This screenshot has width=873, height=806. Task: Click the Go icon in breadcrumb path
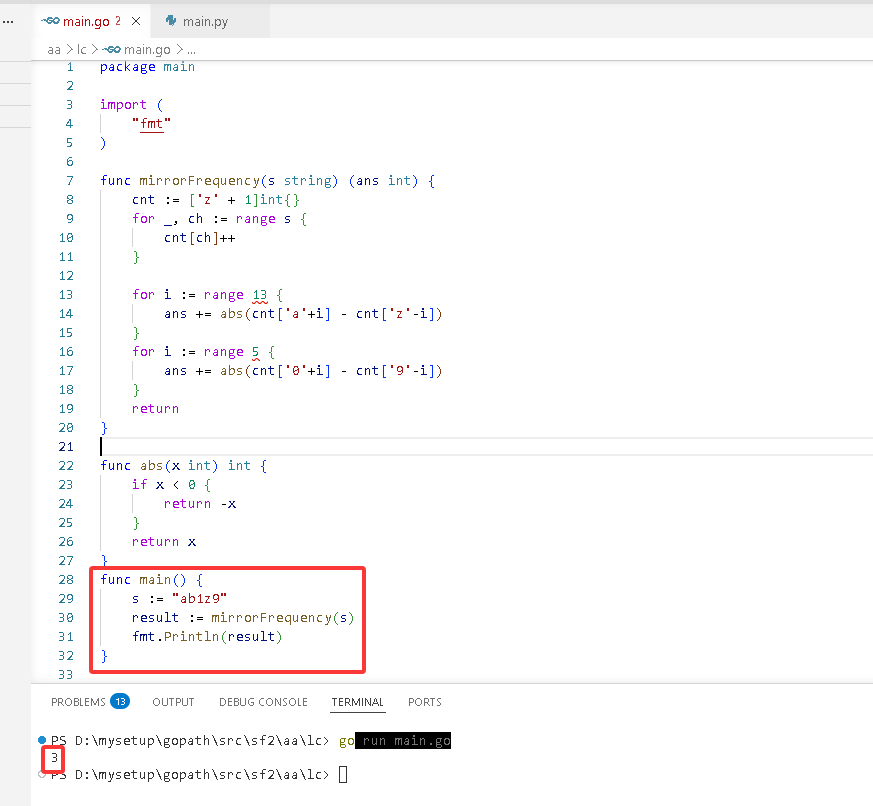coord(111,50)
